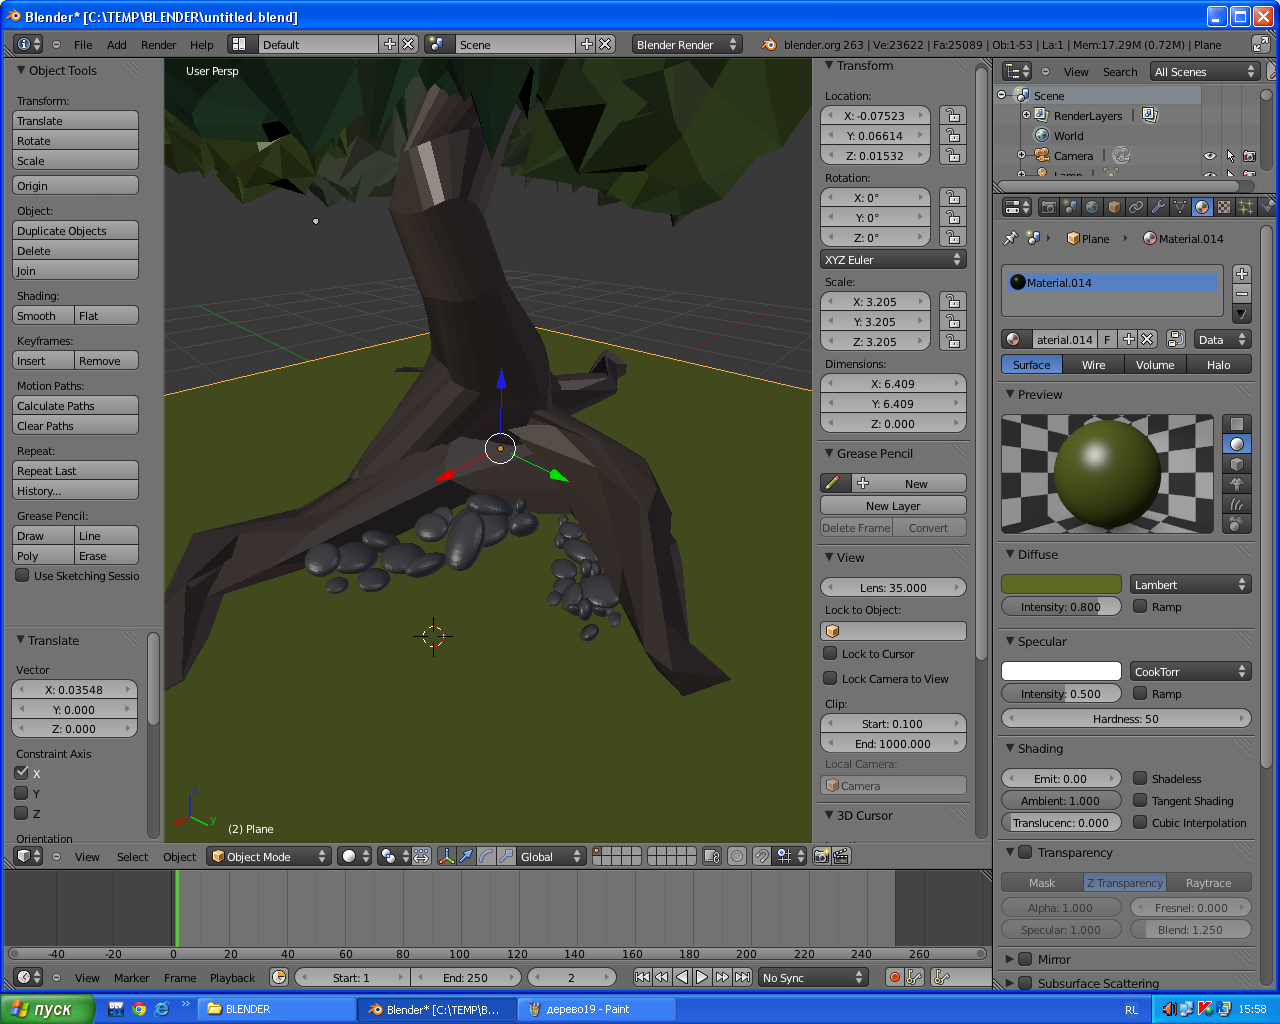Enable Use Sketching Session checkbox

(x=22, y=575)
